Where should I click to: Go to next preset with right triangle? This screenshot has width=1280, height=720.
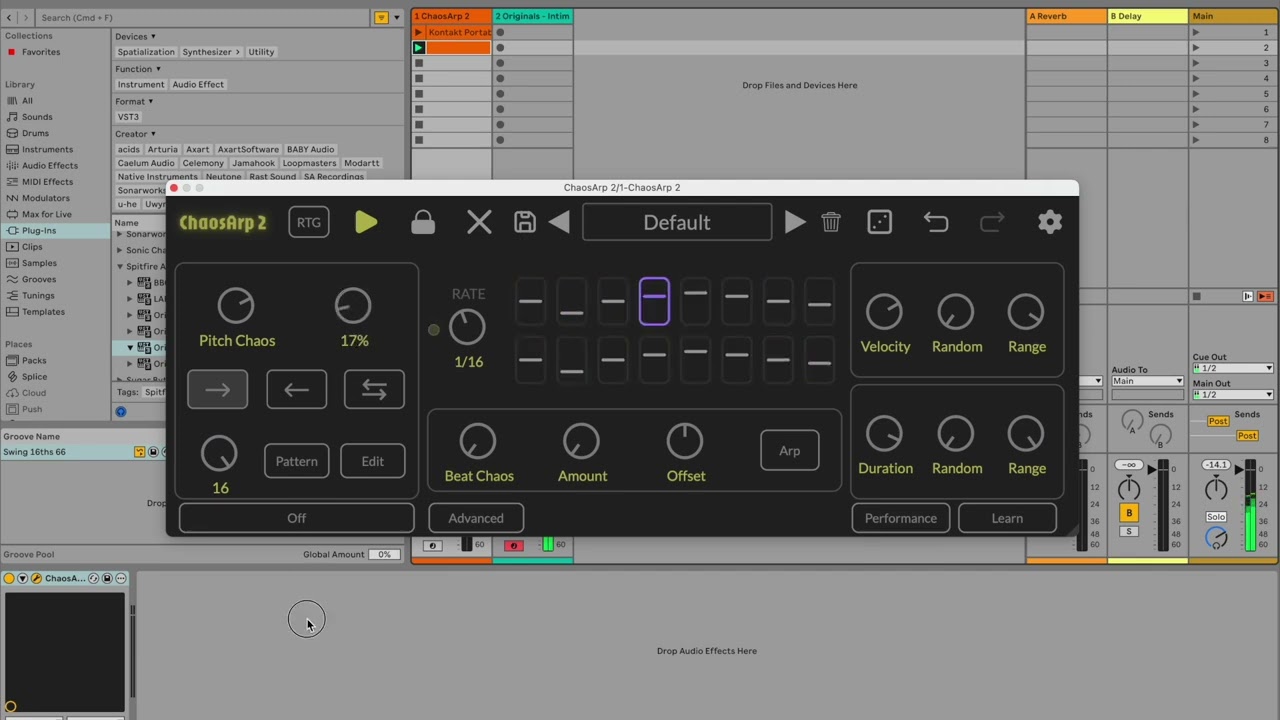[x=795, y=222]
